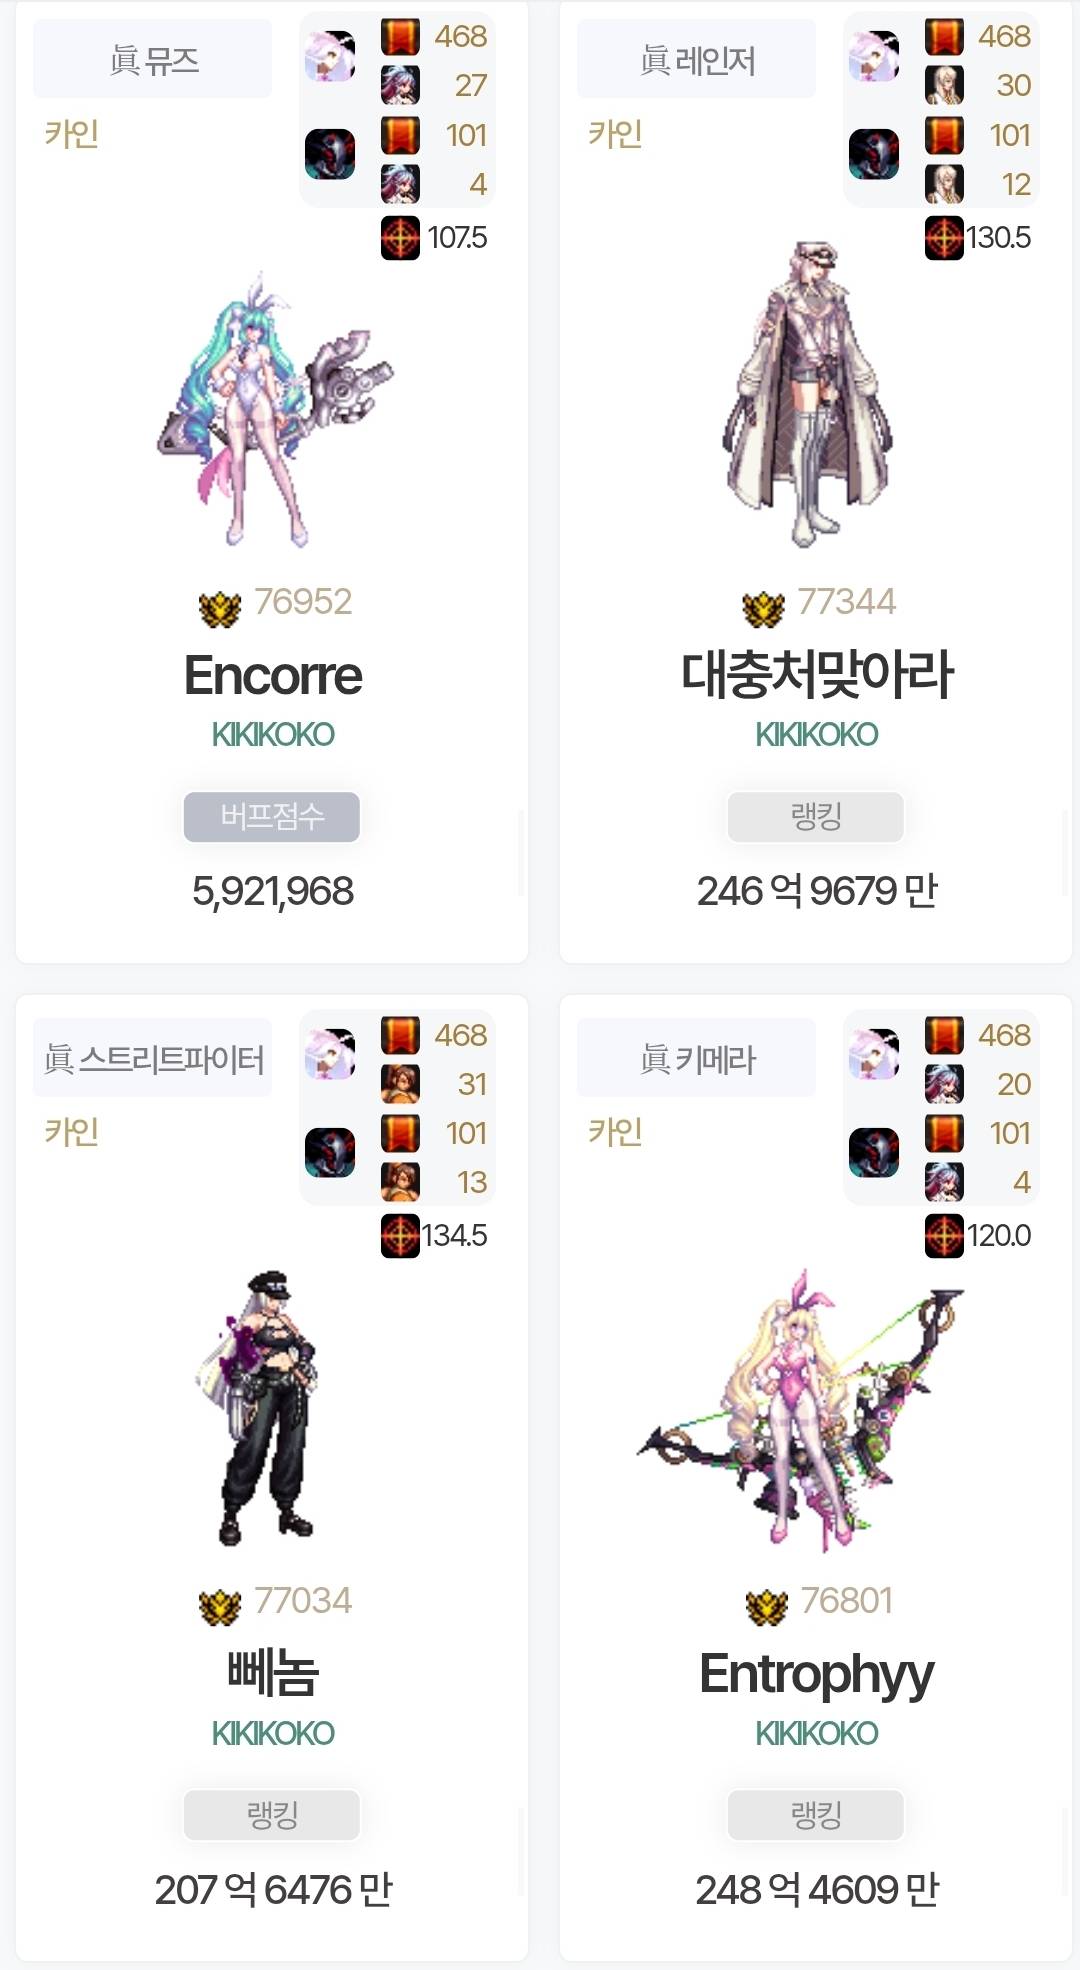The width and height of the screenshot is (1080, 1970).
Task: Click the red banner icon beside 468 in Encorre card
Action: tap(400, 37)
